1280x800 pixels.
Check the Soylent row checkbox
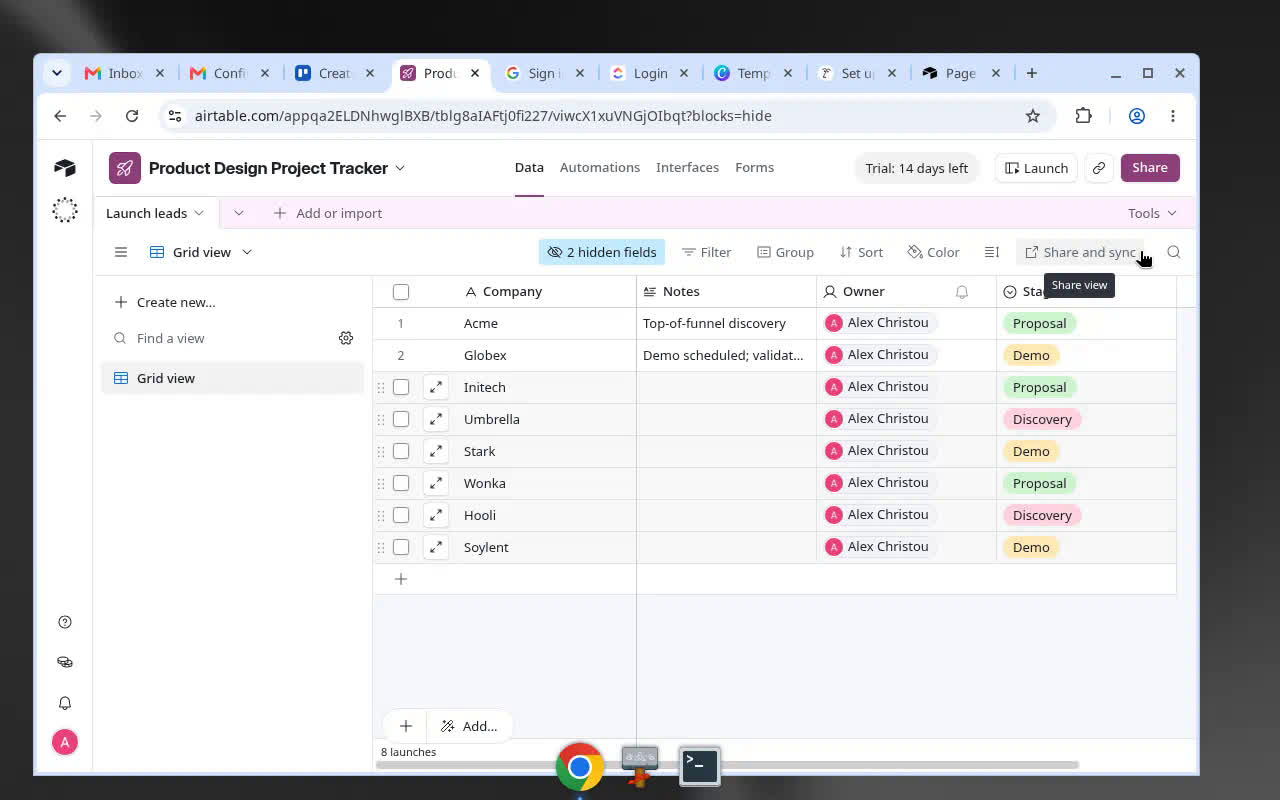point(401,547)
